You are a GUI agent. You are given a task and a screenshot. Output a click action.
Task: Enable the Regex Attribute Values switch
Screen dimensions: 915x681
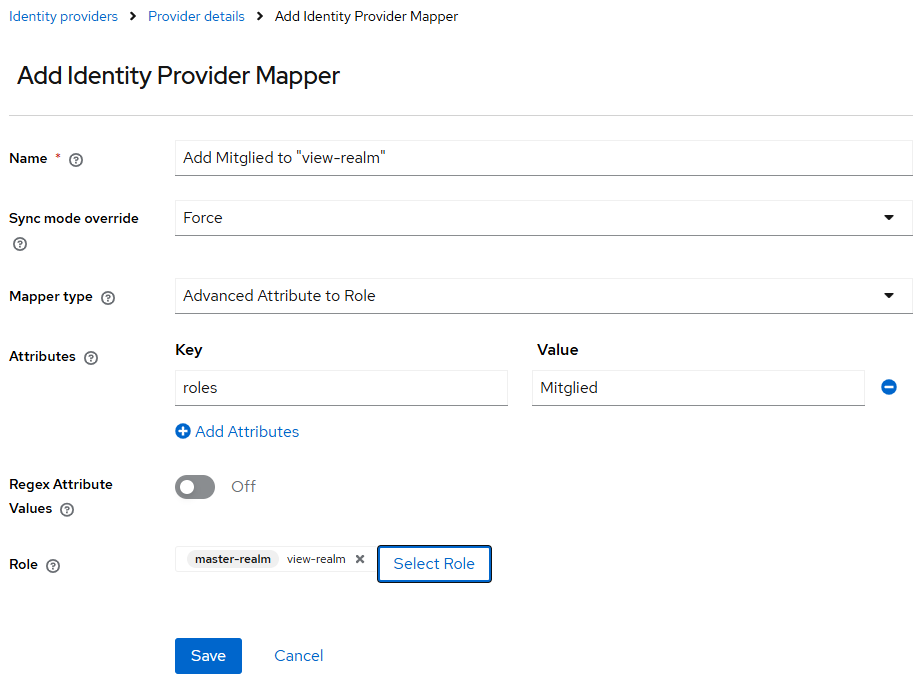coord(195,487)
